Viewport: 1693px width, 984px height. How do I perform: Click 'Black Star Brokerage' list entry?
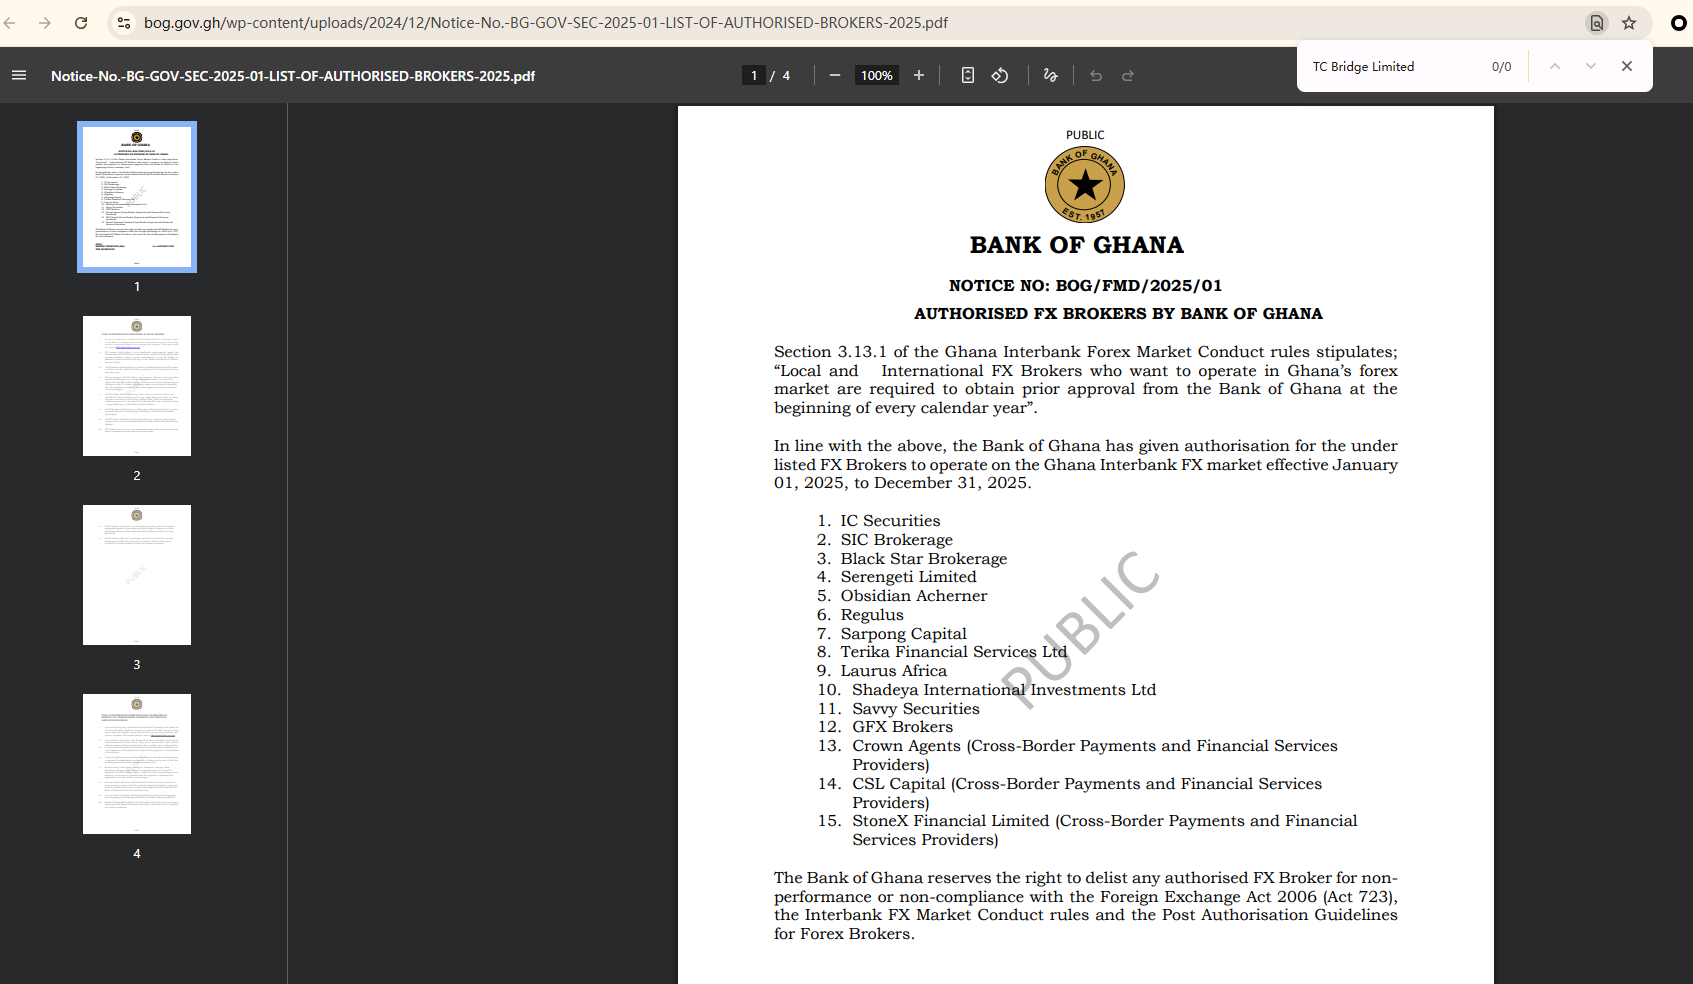[923, 559]
